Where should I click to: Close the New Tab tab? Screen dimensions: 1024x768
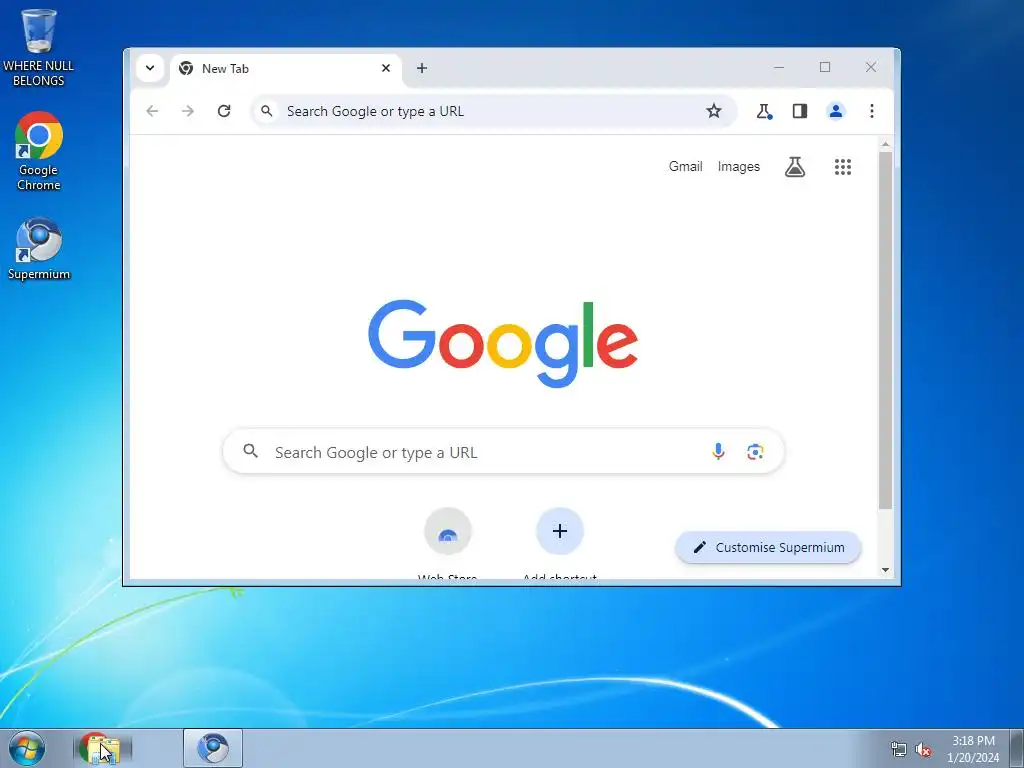point(386,68)
